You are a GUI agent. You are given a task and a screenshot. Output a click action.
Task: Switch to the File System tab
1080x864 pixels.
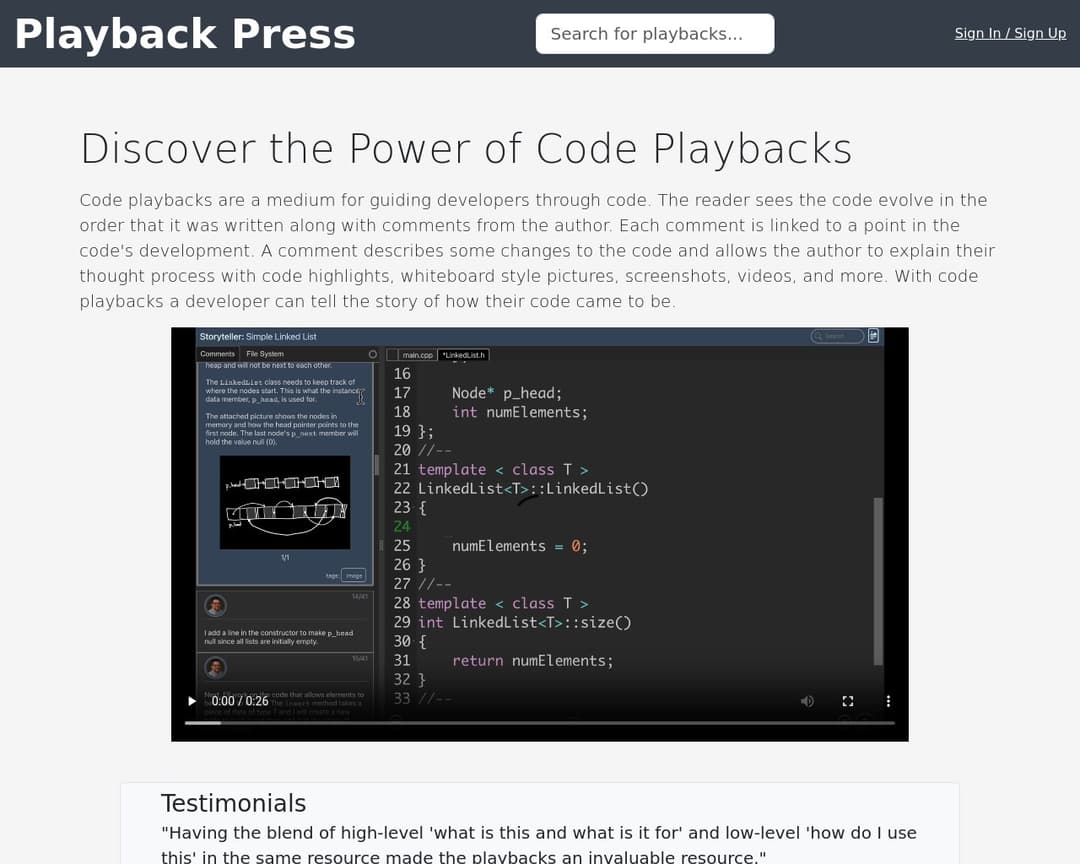(265, 354)
